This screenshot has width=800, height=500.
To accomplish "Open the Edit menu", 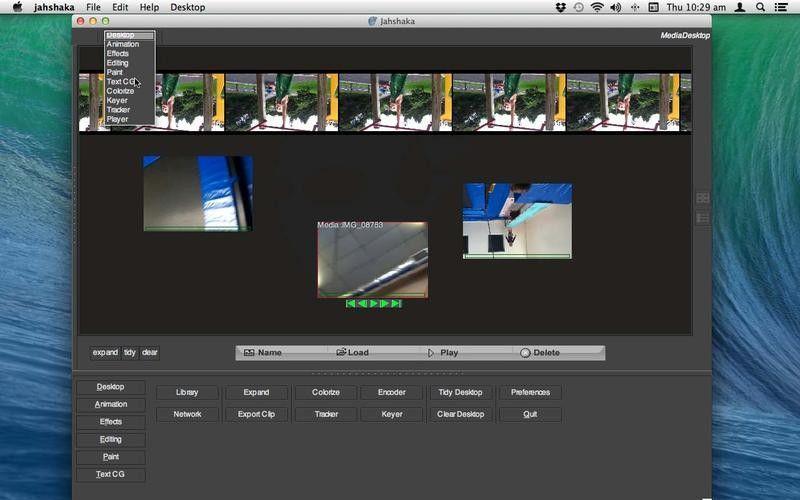I will [120, 7].
